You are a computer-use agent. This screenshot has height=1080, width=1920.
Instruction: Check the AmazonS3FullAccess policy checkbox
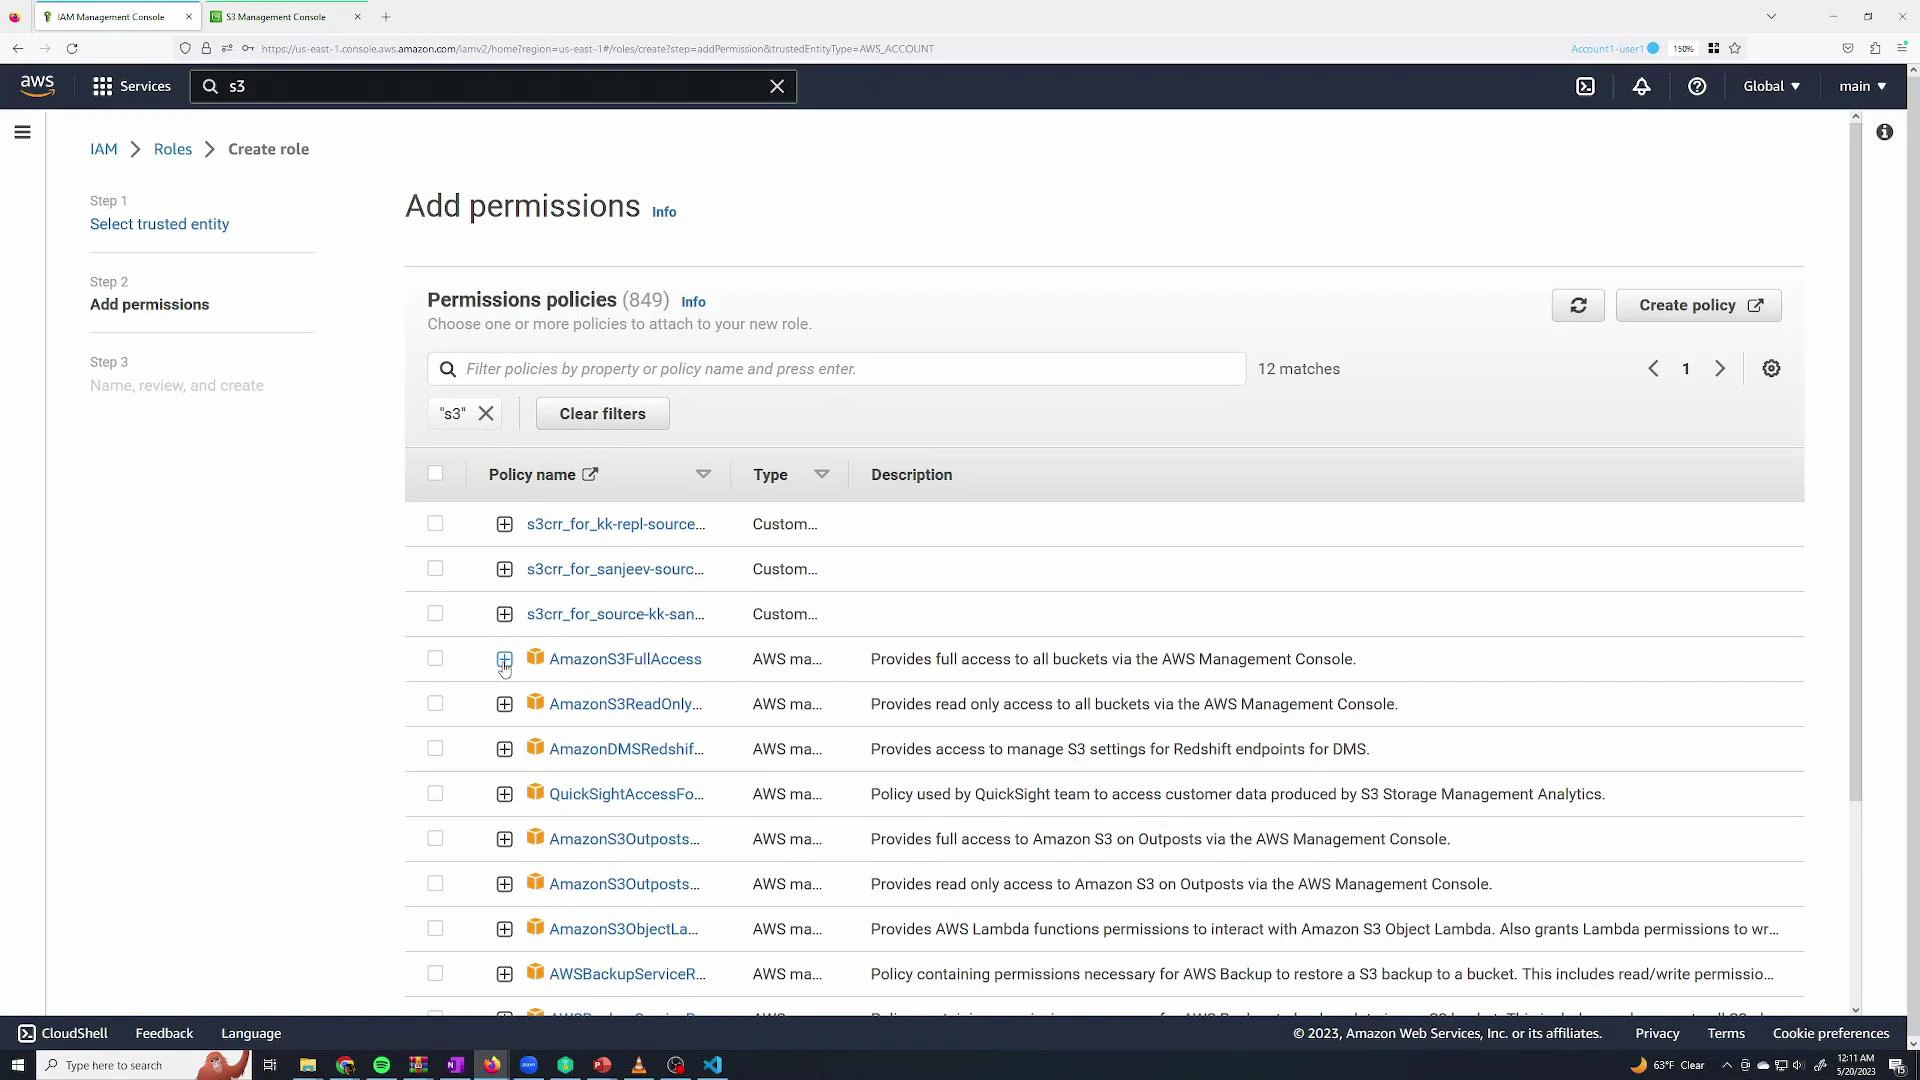pyautogui.click(x=435, y=658)
